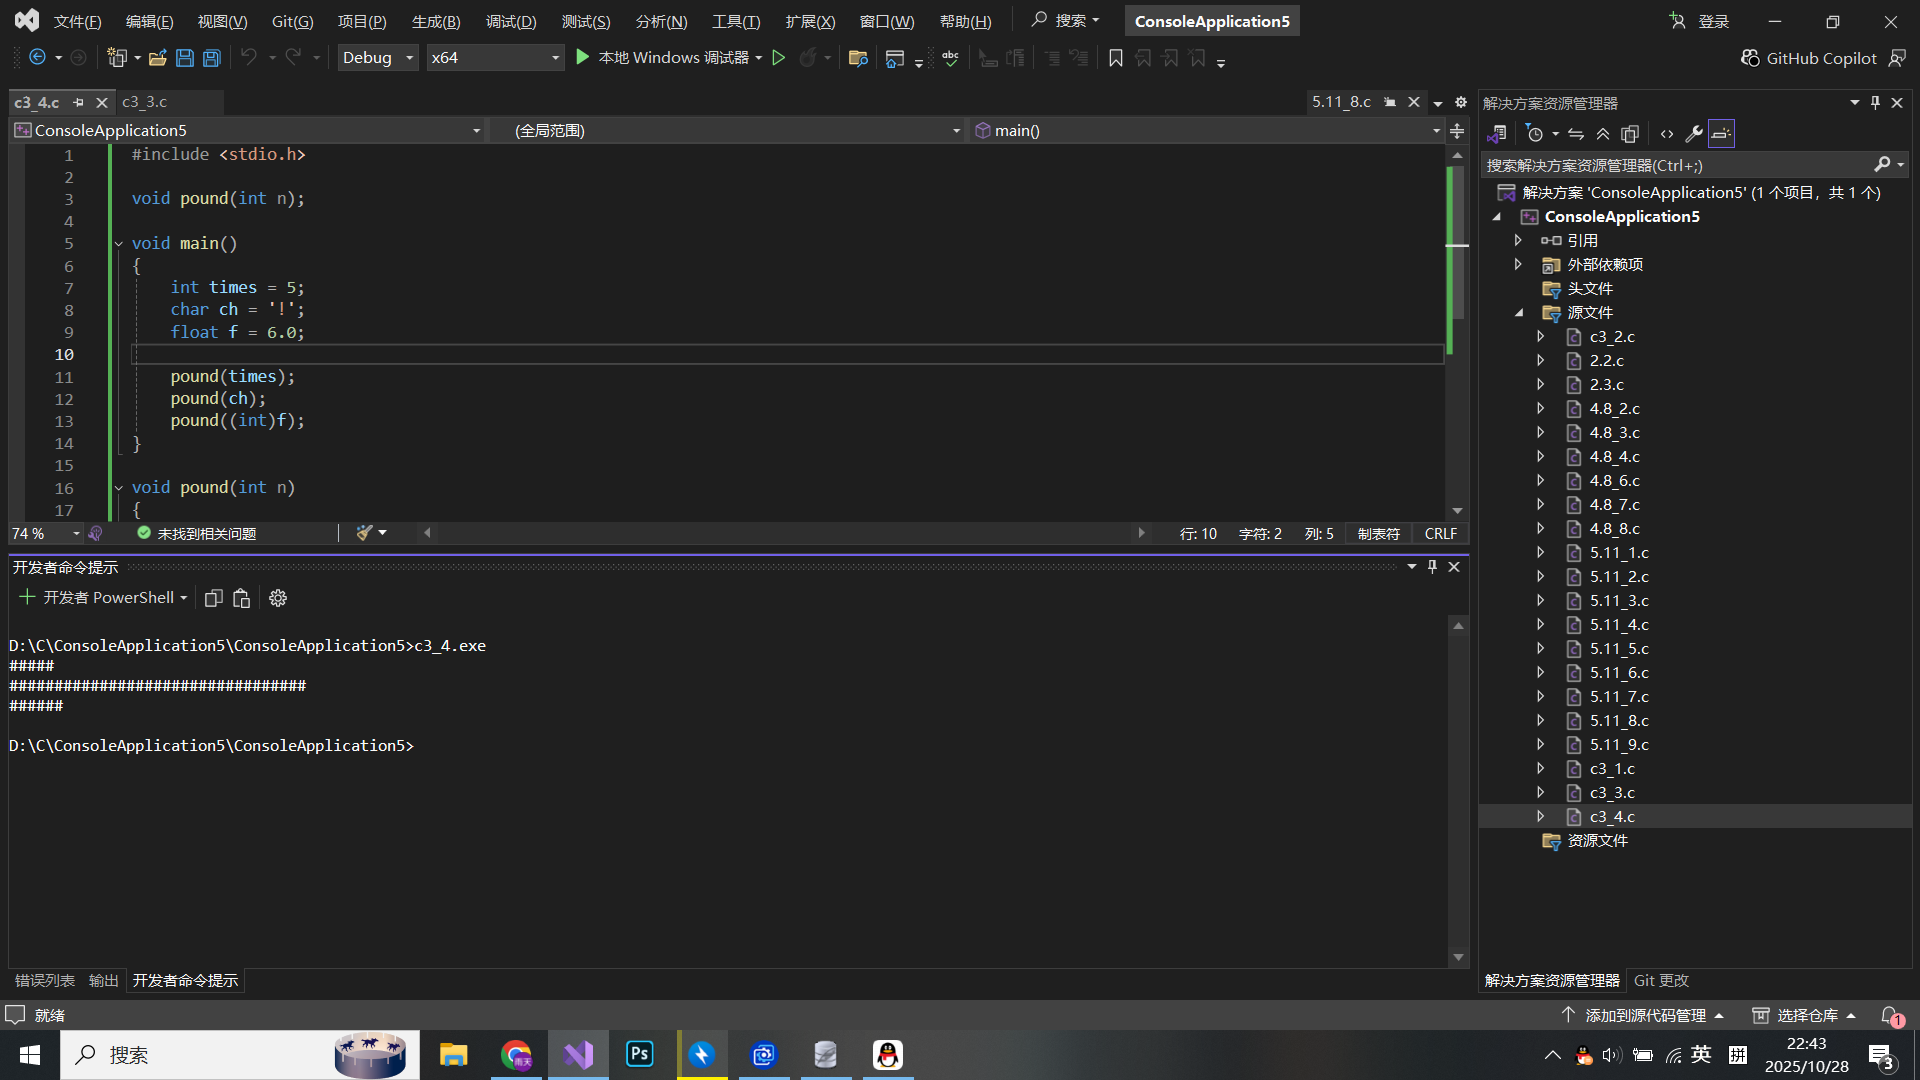Click the View Code icon in Solution Explorer
The image size is (1920, 1080).
point(1666,133)
